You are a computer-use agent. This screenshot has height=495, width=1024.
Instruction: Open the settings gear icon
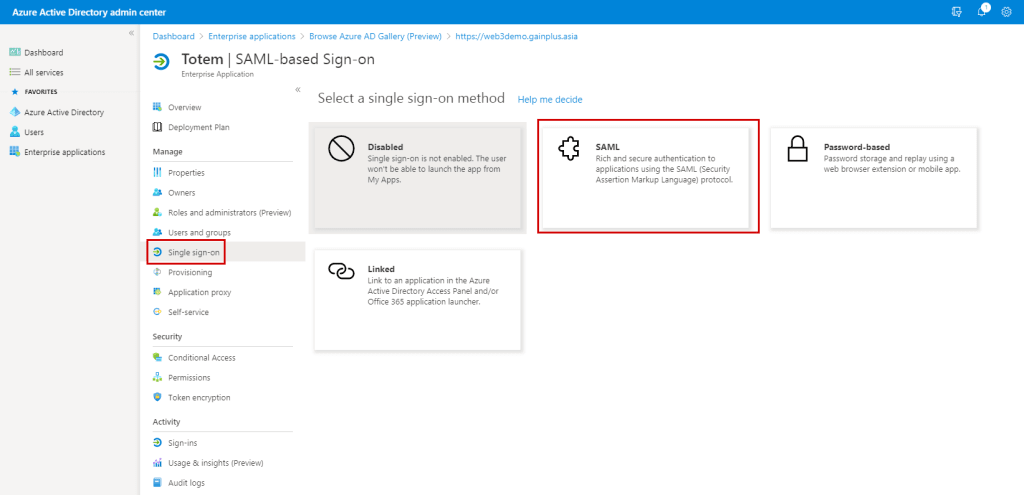click(1006, 12)
